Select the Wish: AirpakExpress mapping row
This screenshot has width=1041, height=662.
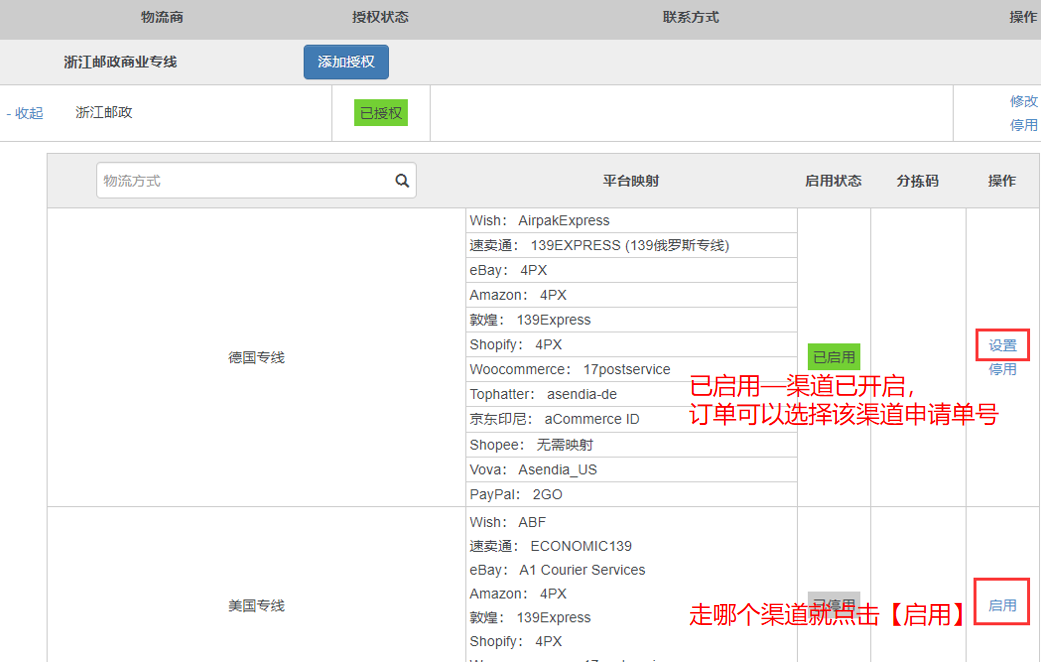(631, 220)
